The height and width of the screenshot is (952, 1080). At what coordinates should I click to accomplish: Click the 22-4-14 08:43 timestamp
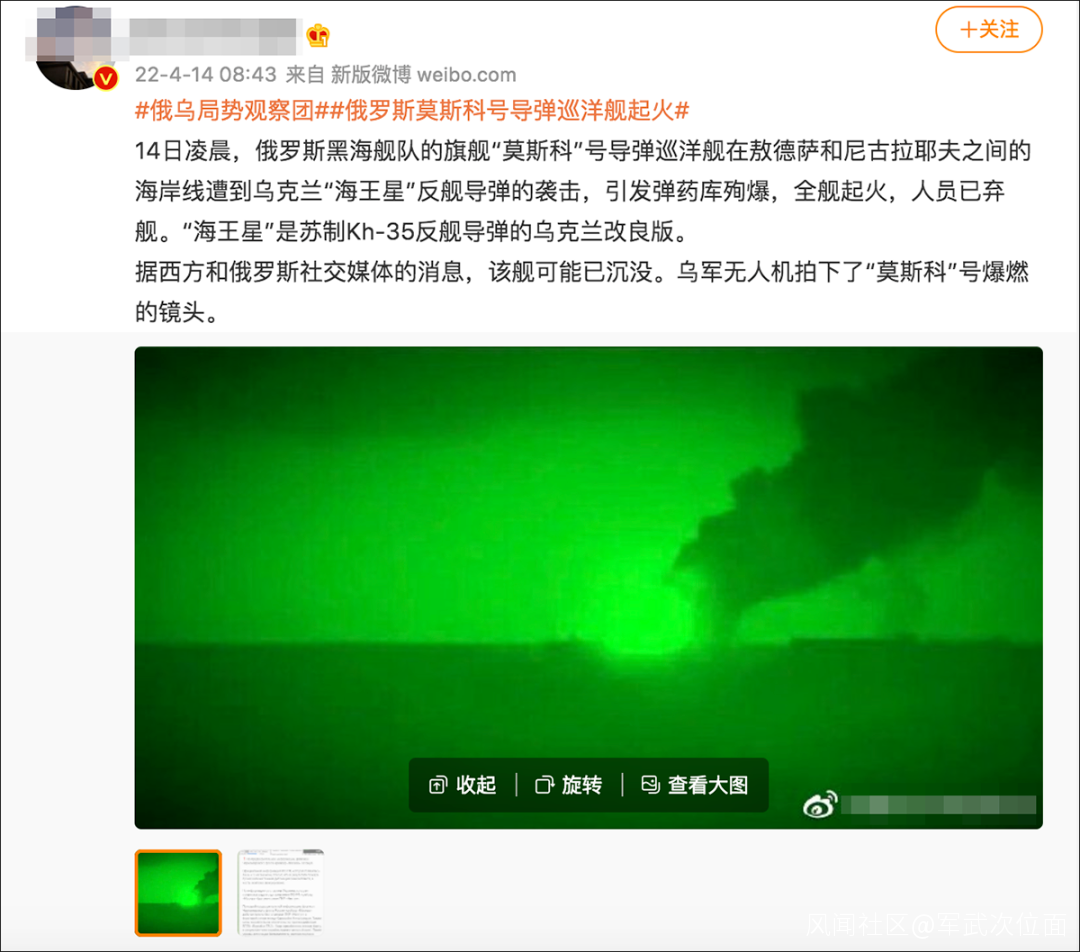point(205,74)
